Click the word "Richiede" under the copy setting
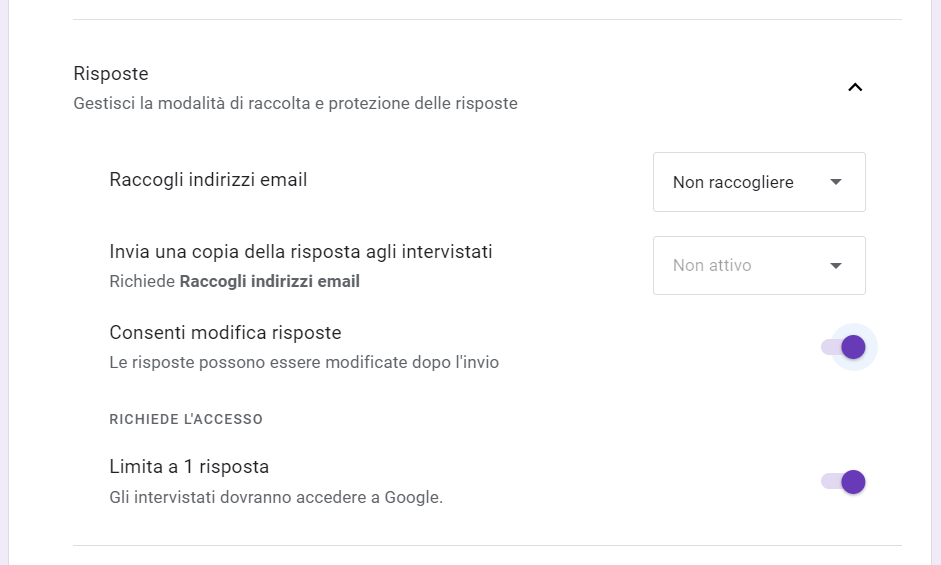Screen dimensions: 941x565 pos(141,282)
